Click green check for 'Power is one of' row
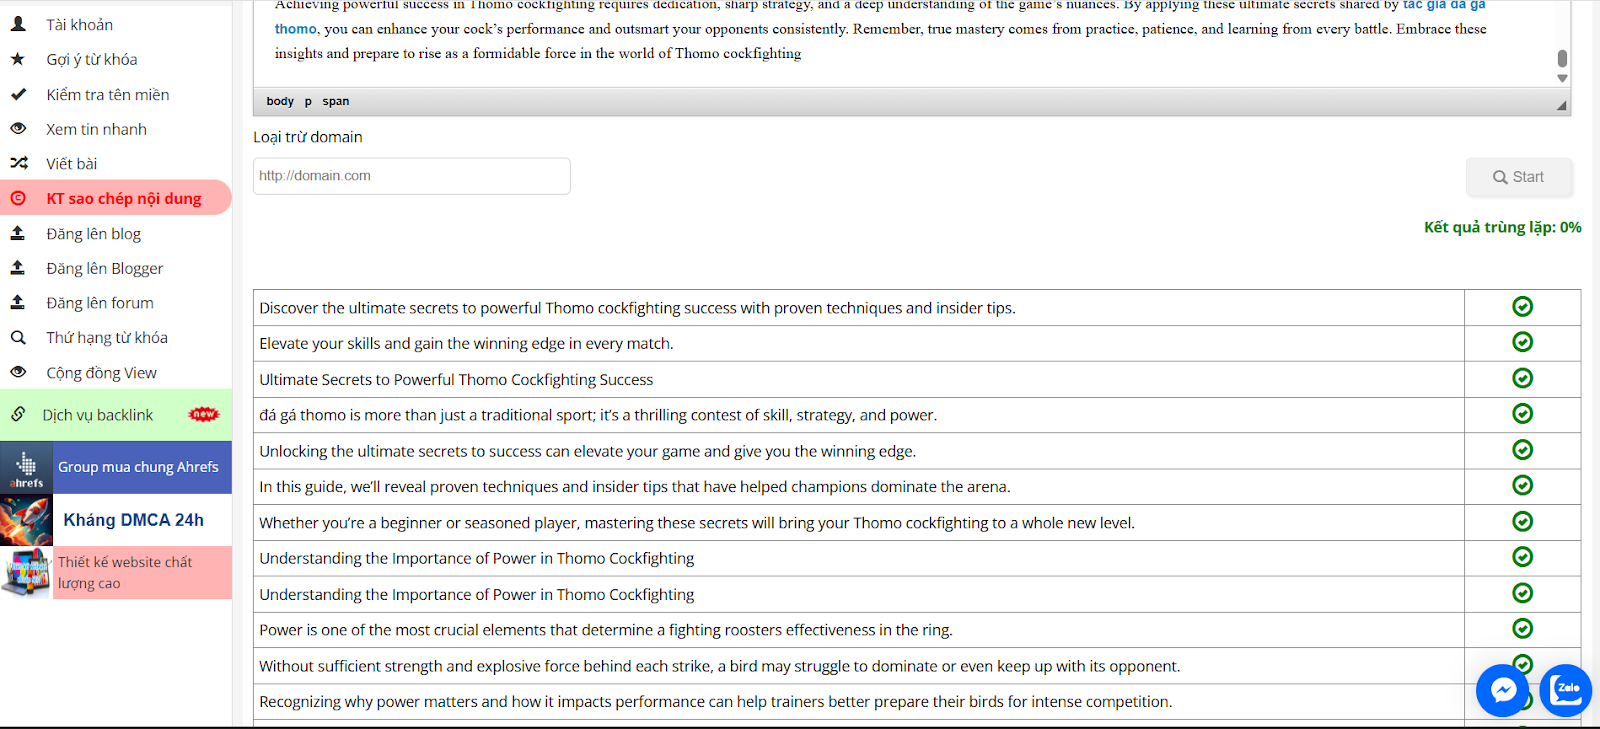1600x729 pixels. pos(1523,628)
